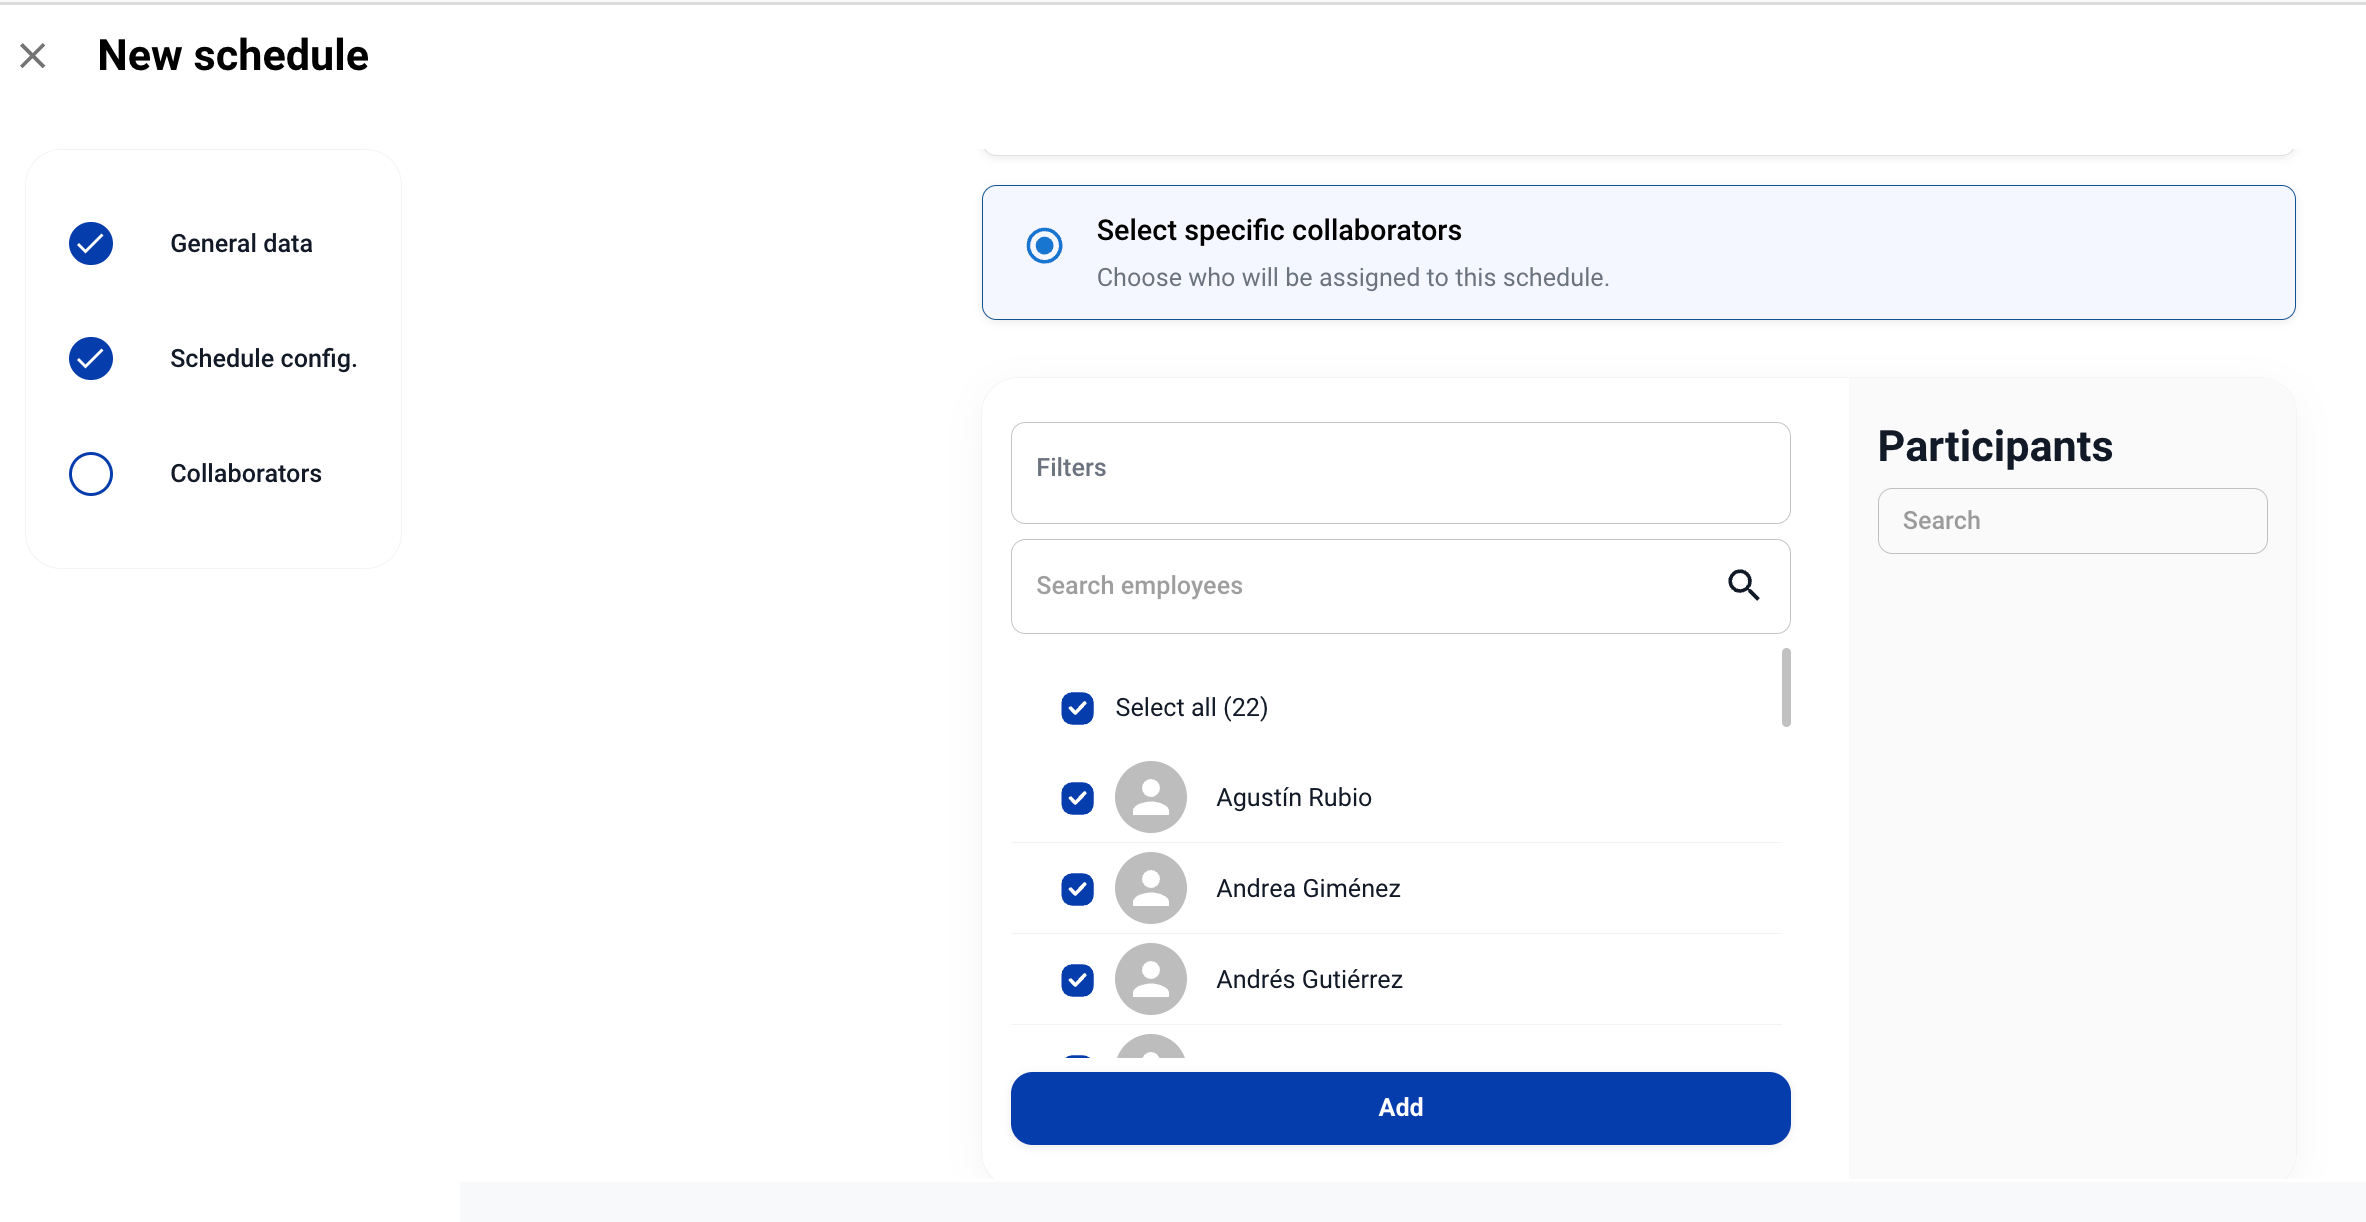
Task: Click the General data completed checkmark icon
Action: point(91,243)
